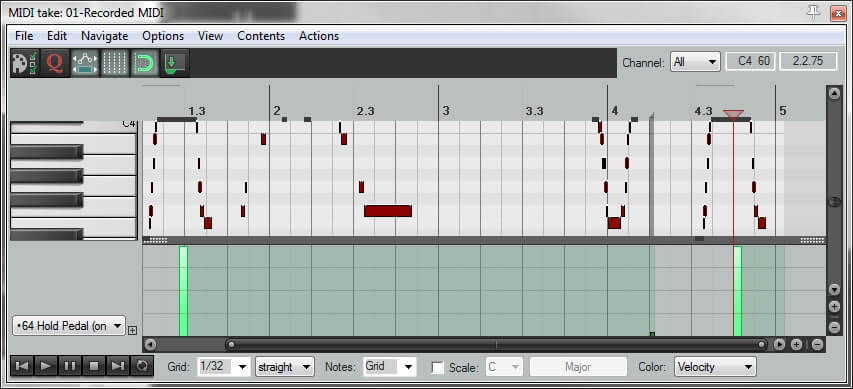Viewport: 853px width, 389px height.
Task: Click horizontal scrollbar right arrow
Action: (780, 344)
